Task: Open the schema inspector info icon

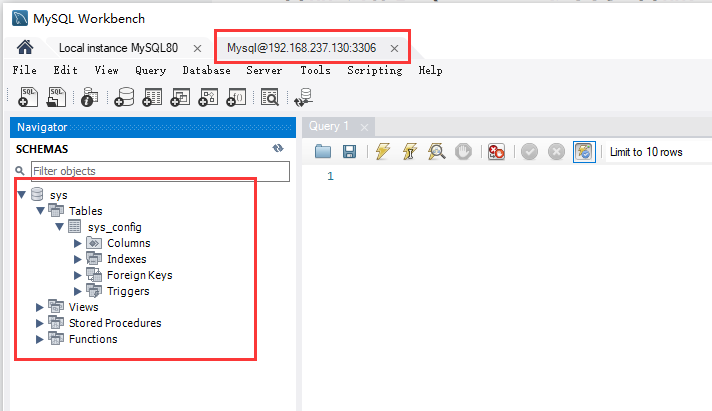Action: pos(89,97)
